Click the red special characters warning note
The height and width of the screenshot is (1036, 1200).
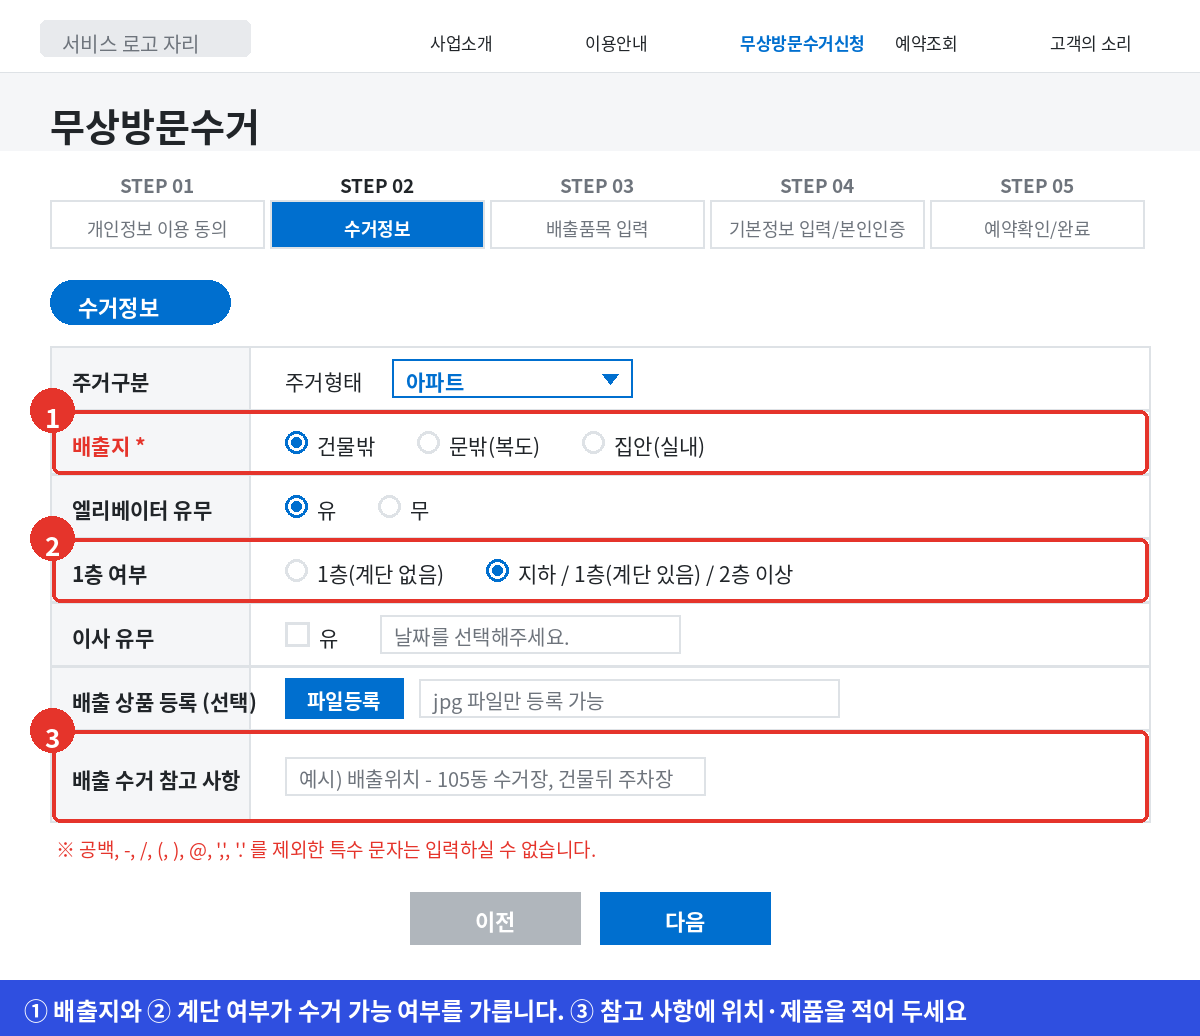point(327,851)
